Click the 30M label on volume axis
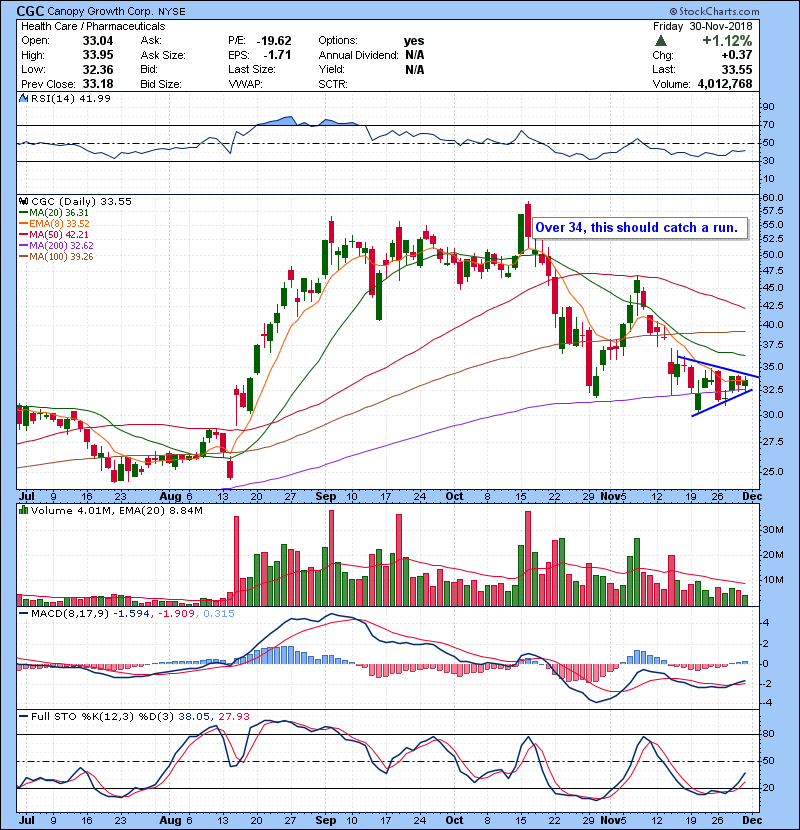 pyautogui.click(x=772, y=530)
